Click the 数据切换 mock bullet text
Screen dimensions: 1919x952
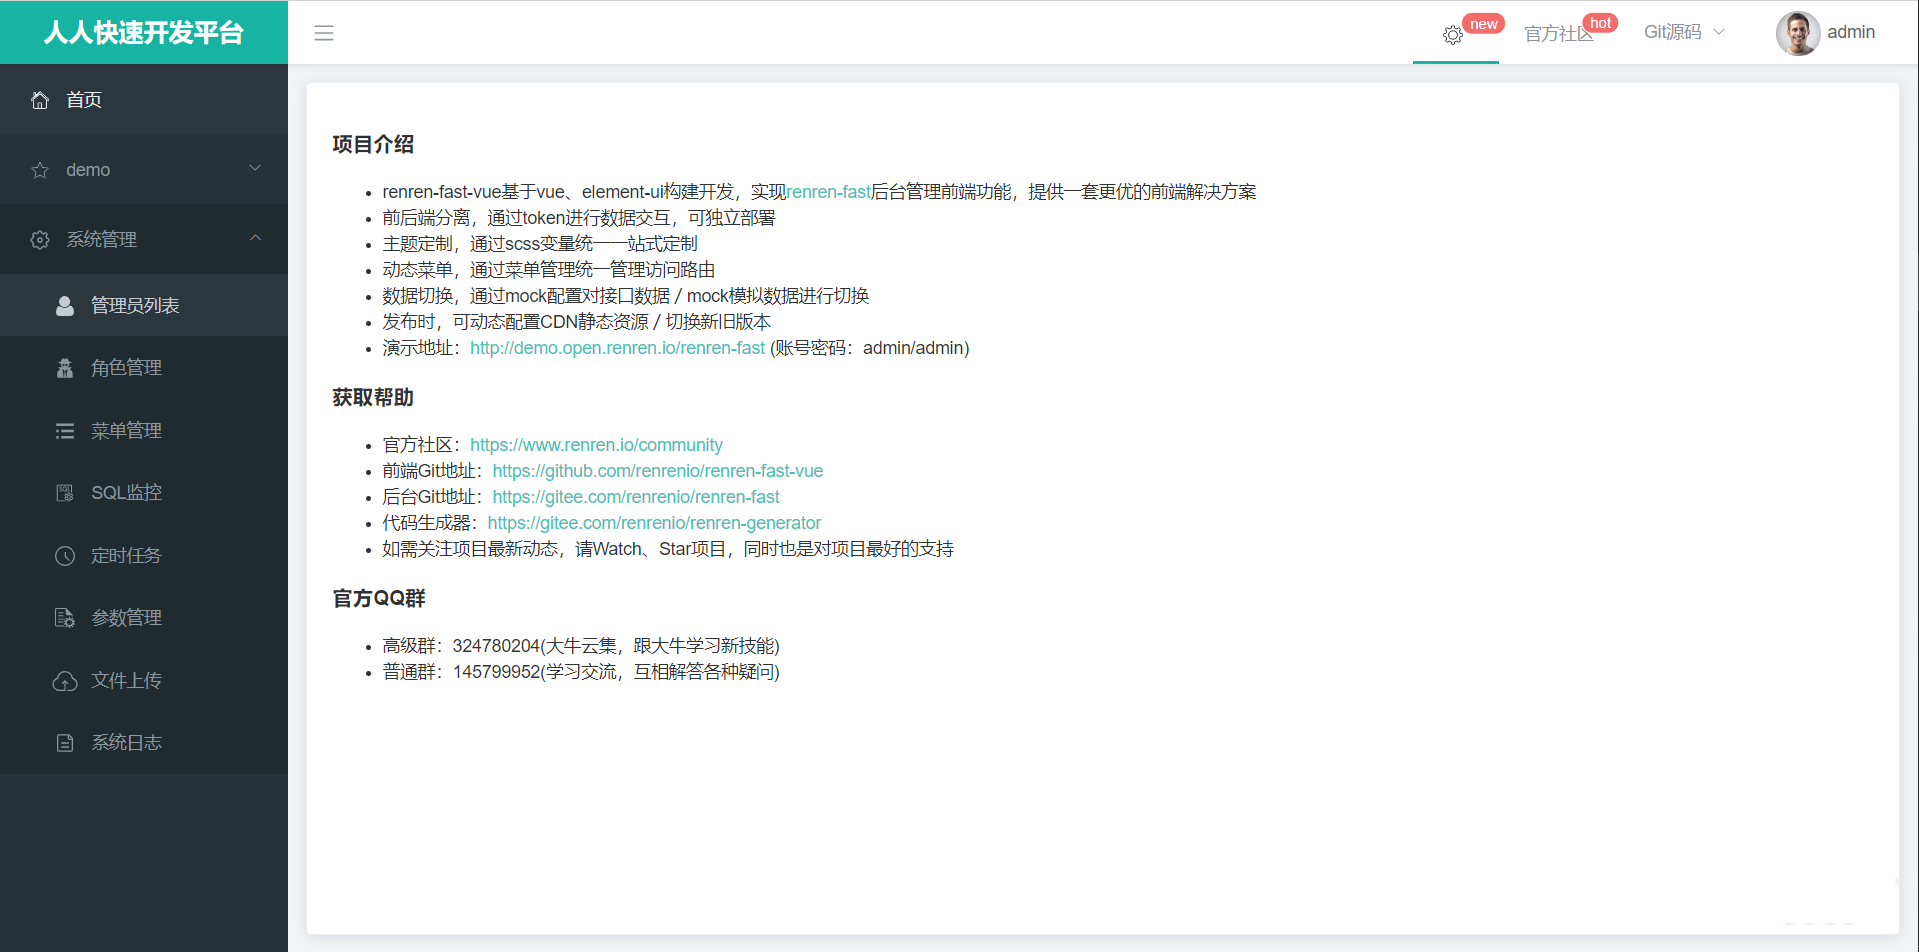(x=626, y=296)
